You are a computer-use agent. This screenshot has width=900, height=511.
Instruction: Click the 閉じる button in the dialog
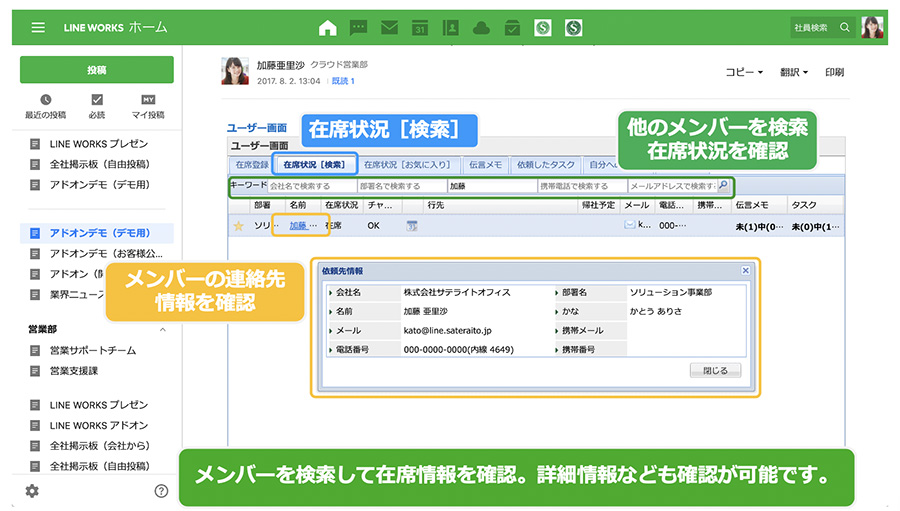(x=715, y=370)
